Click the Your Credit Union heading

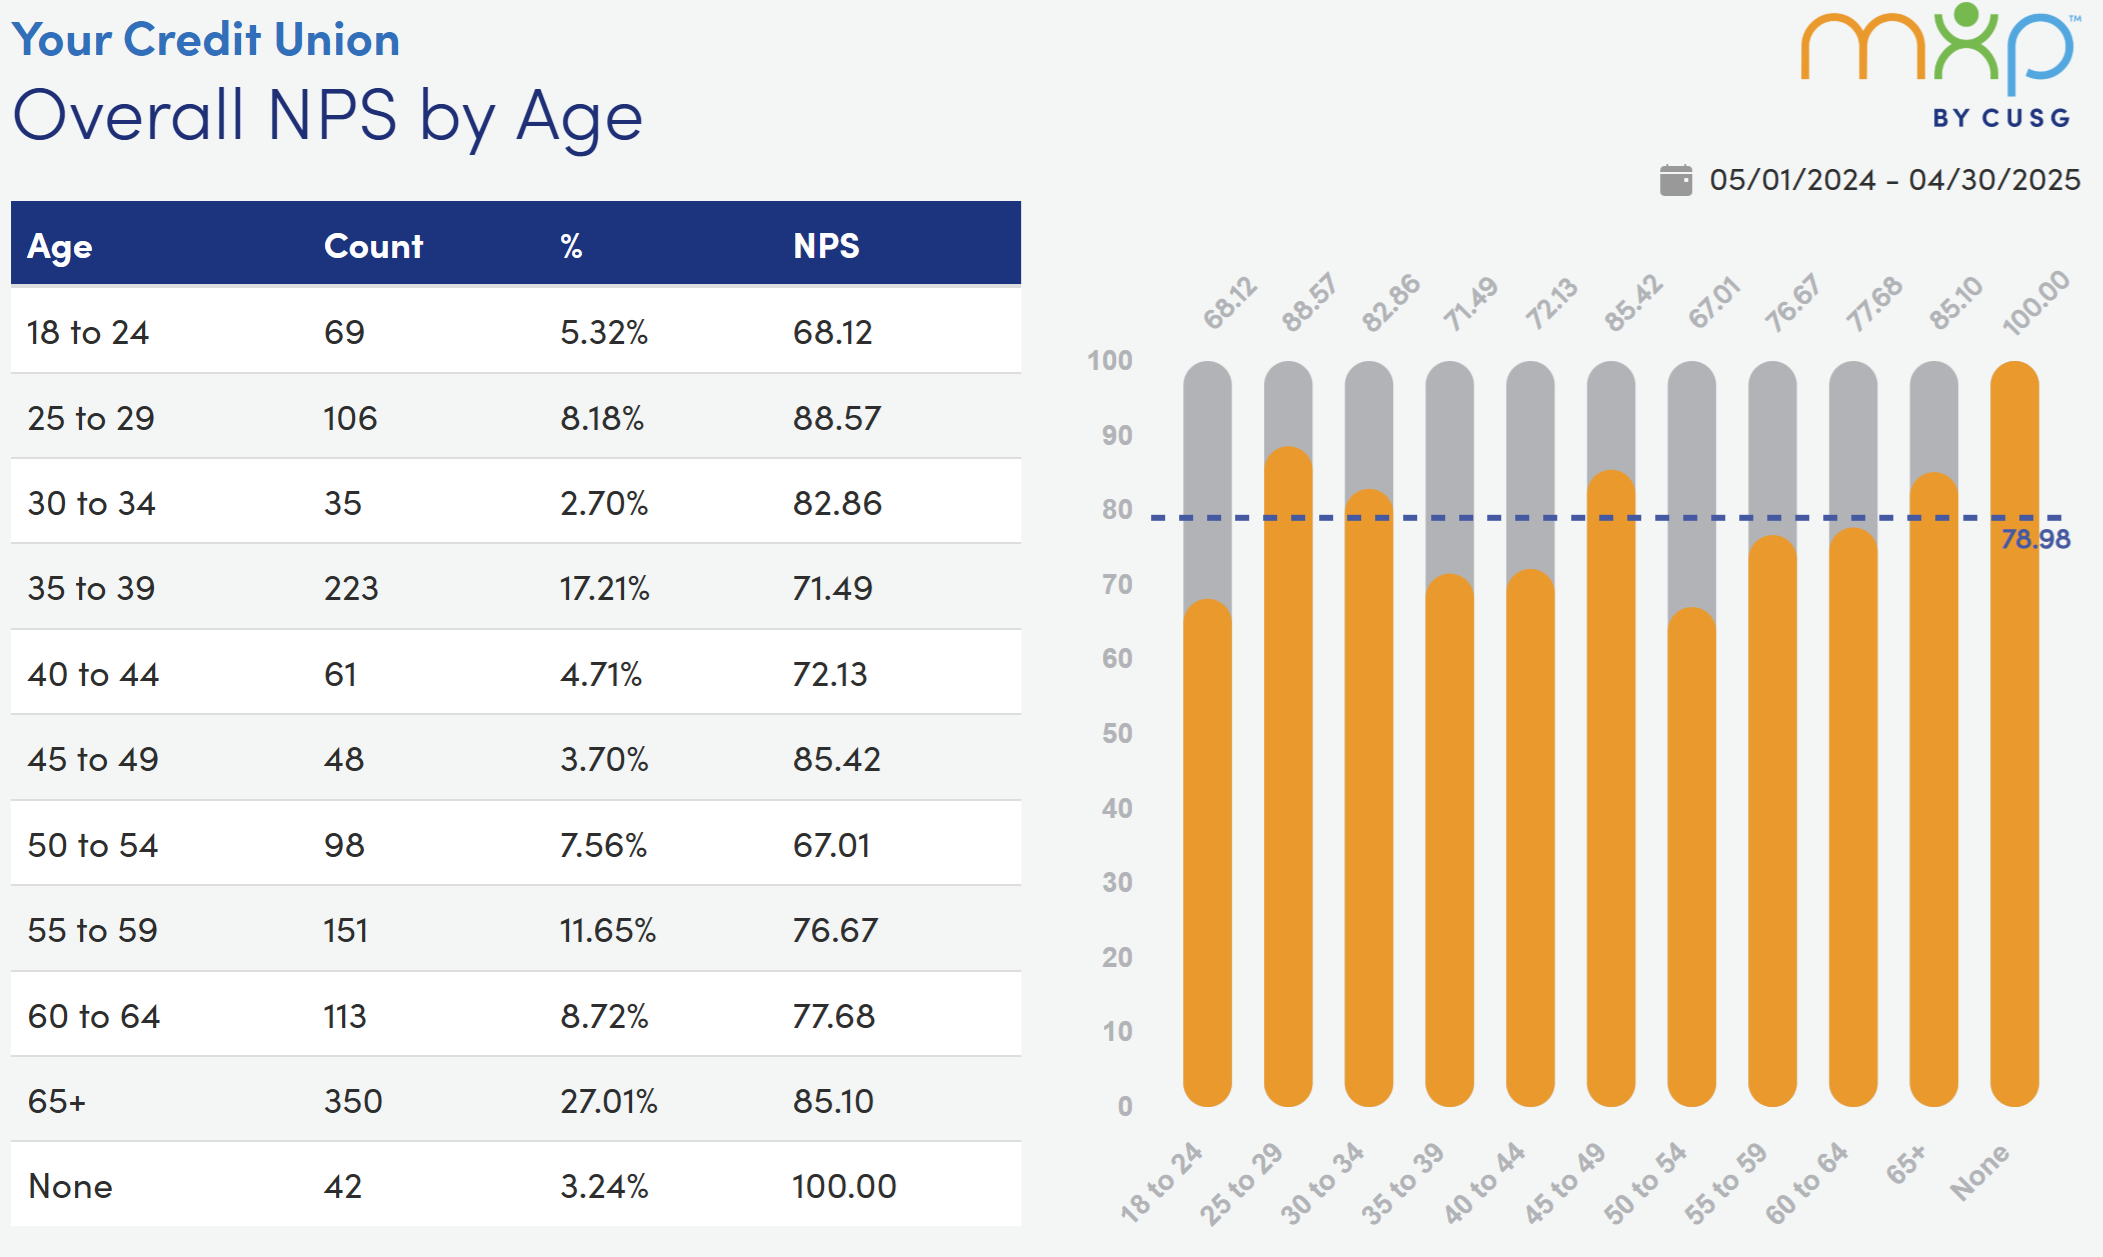click(x=206, y=40)
